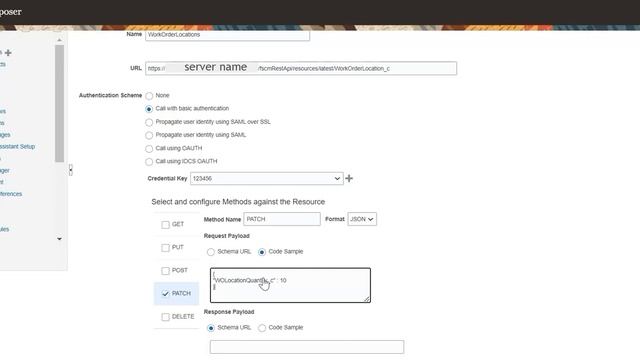Select Call using IDCS OAUTH option

coord(149,162)
